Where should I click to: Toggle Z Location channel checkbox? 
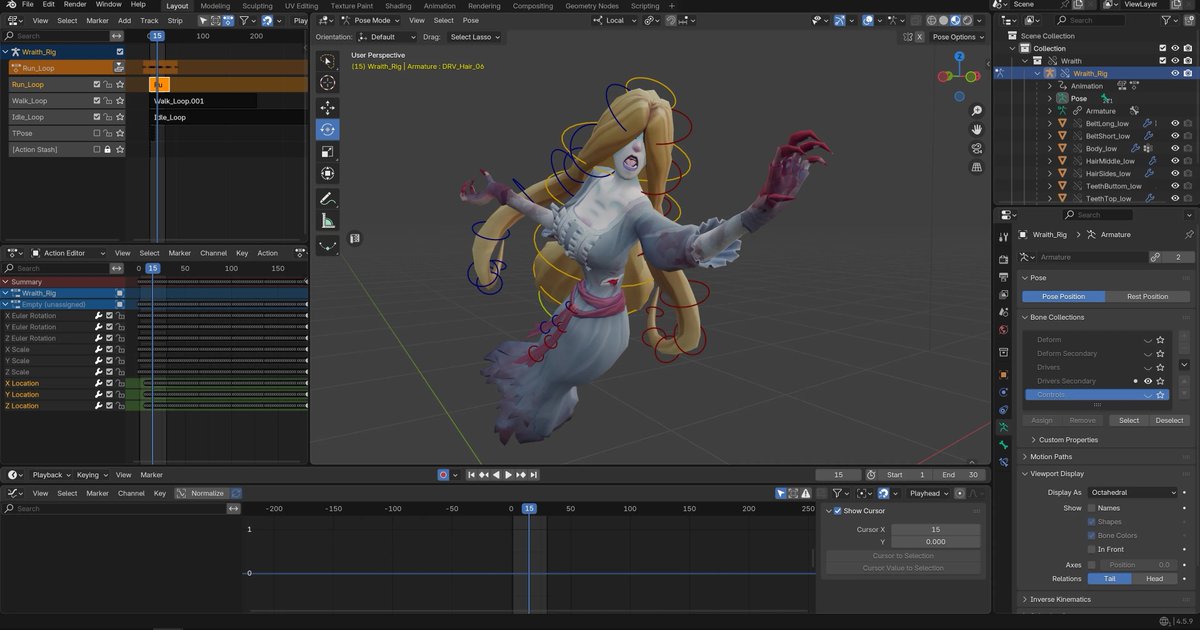[x=109, y=406]
